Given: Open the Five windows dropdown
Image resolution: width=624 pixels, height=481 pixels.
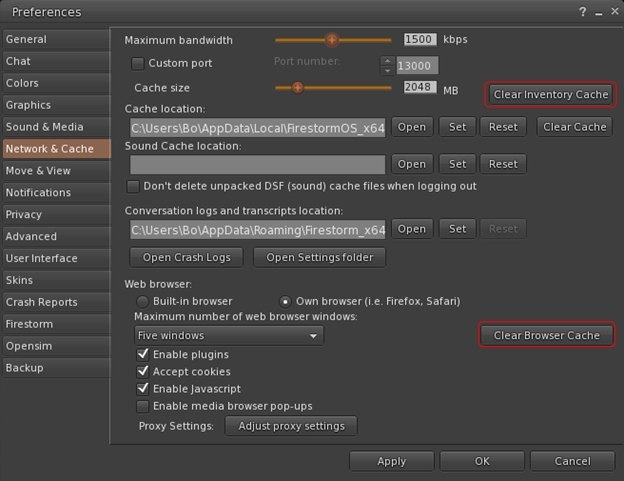Looking at the screenshot, I should pyautogui.click(x=228, y=336).
